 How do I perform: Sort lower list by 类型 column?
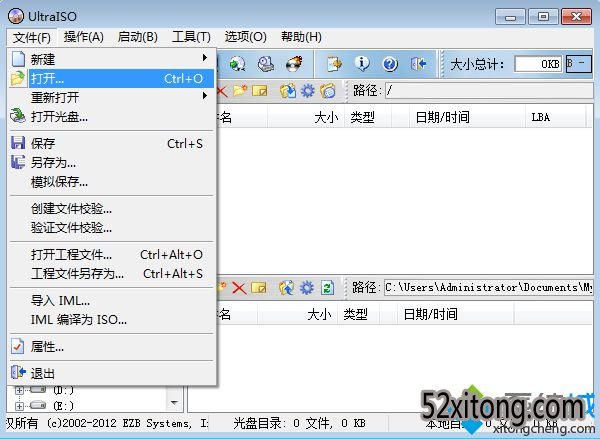click(358, 315)
